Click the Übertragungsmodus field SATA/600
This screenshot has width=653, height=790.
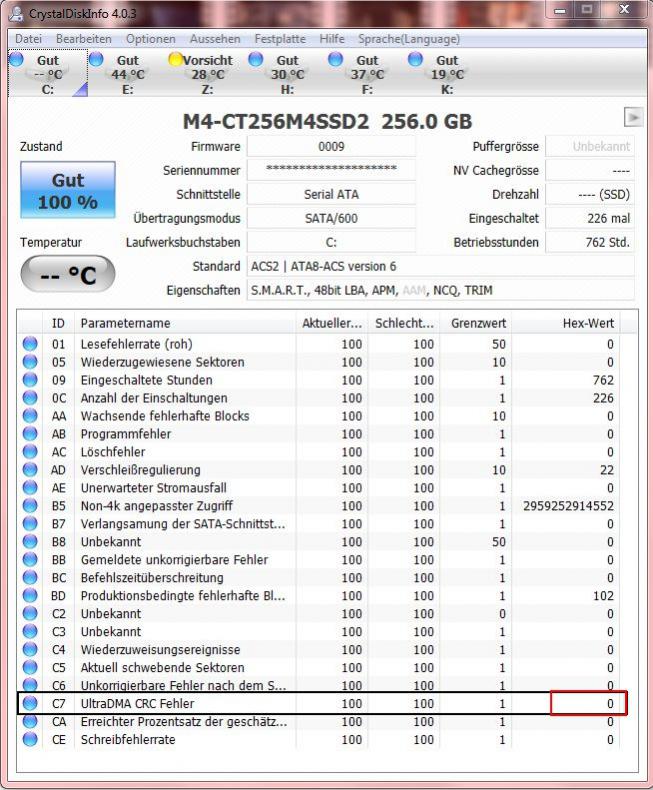click(x=331, y=218)
